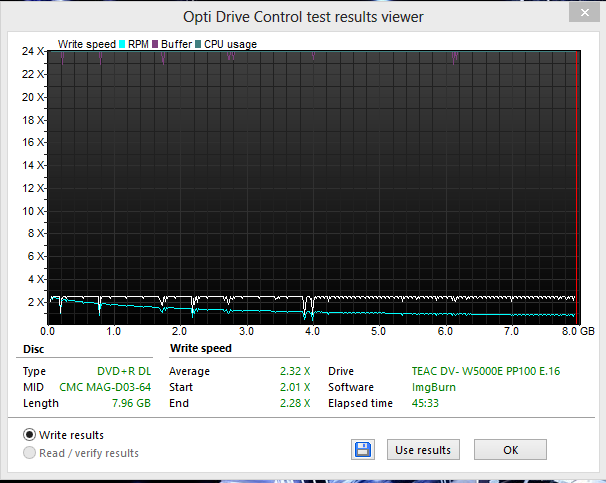Click the 4.0 x-axis label
606x483 pixels.
click(x=312, y=331)
